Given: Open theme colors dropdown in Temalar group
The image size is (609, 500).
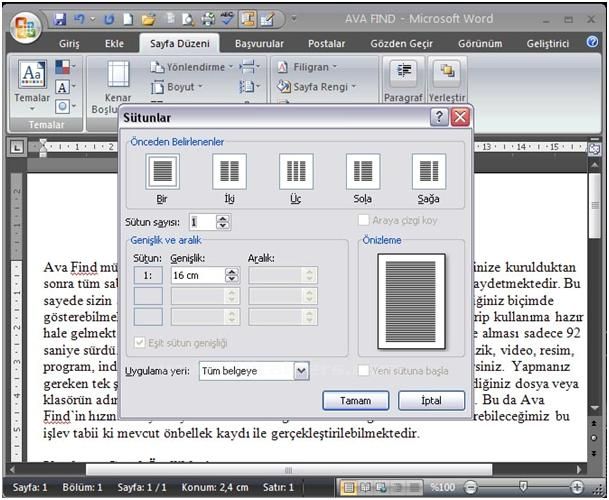Looking at the screenshot, I should click(x=65, y=67).
